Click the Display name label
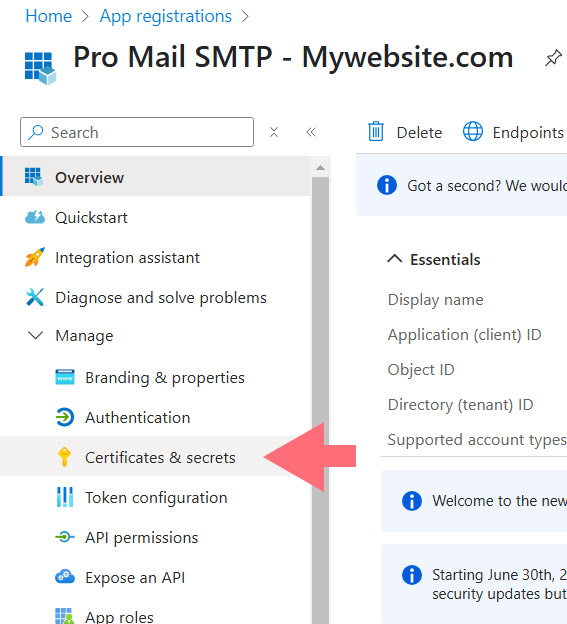 [x=436, y=300]
